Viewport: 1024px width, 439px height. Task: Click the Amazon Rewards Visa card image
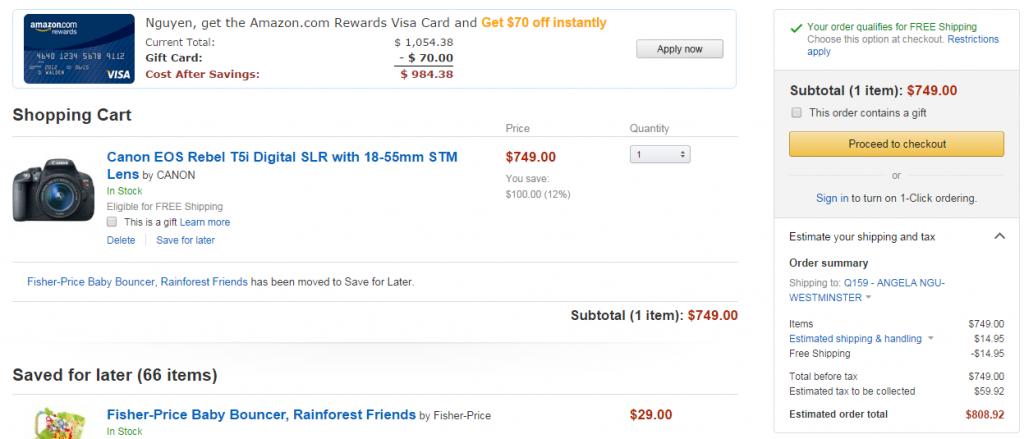coord(79,49)
